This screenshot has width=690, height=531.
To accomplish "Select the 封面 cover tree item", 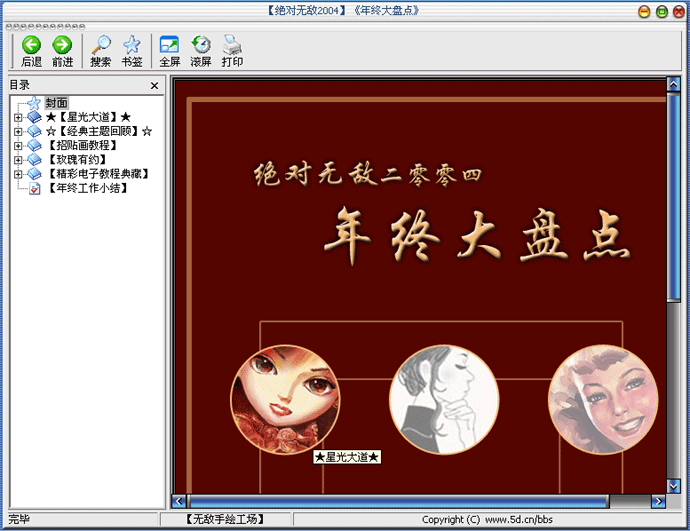I will click(x=56, y=103).
